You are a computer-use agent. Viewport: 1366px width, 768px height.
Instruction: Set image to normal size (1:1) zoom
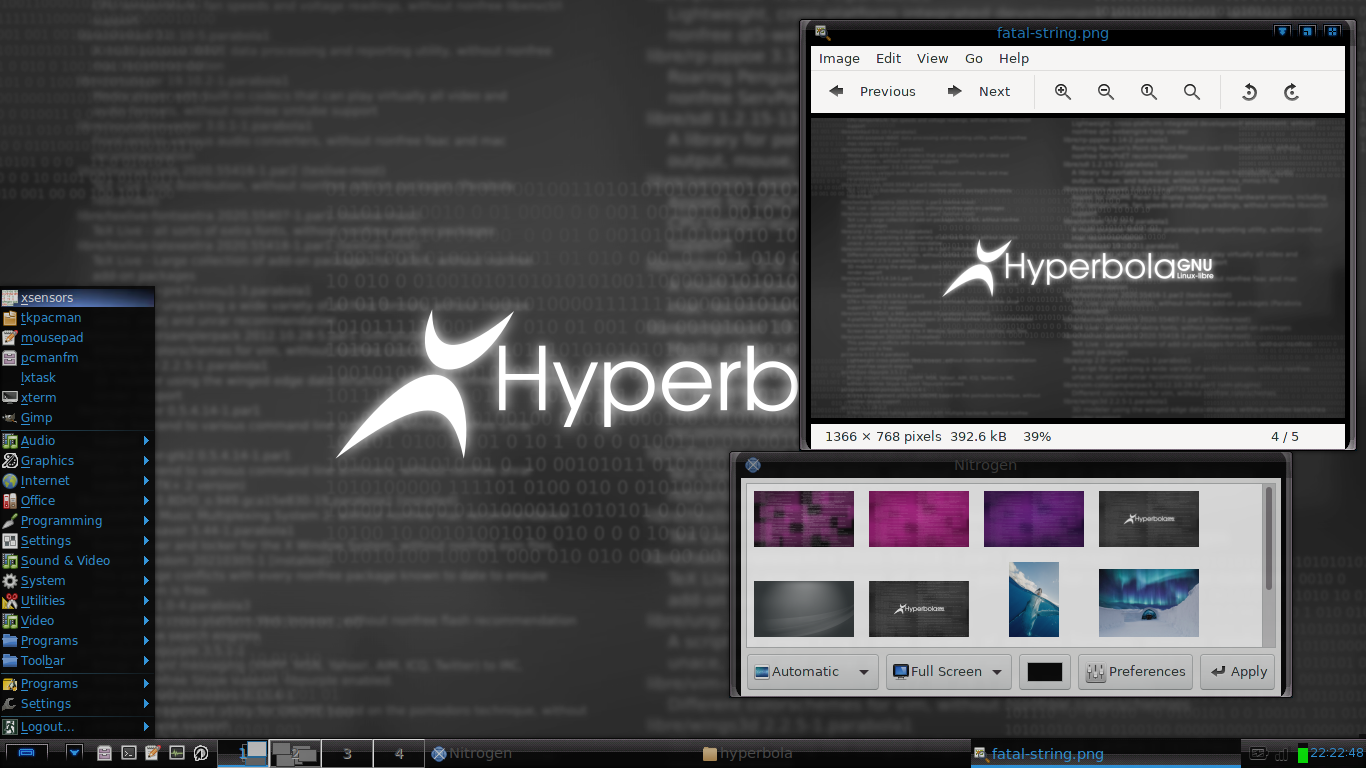pos(1149,92)
